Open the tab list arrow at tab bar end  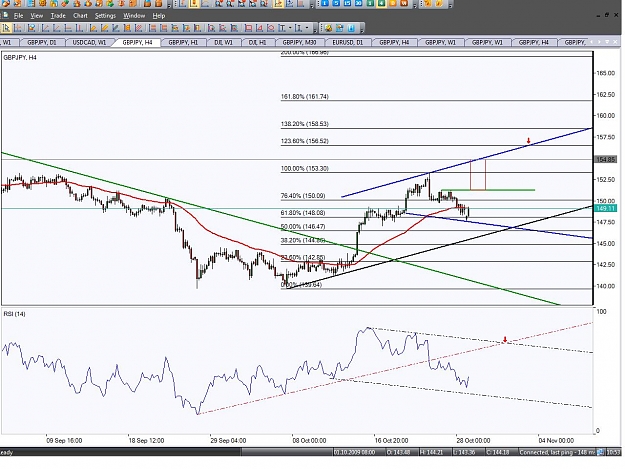tap(607, 41)
